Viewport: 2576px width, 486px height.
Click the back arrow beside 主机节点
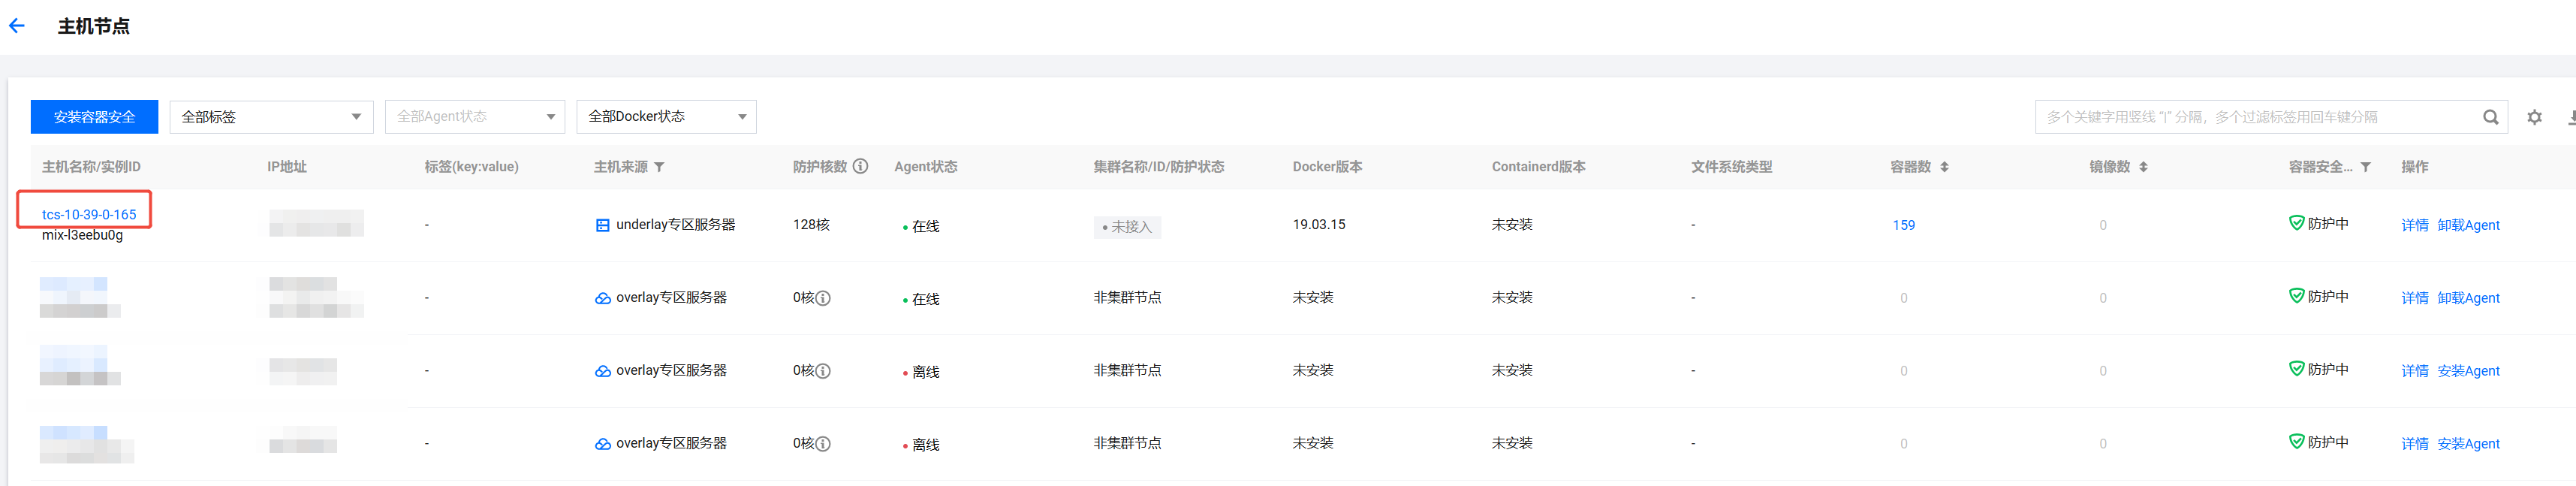pos(17,26)
